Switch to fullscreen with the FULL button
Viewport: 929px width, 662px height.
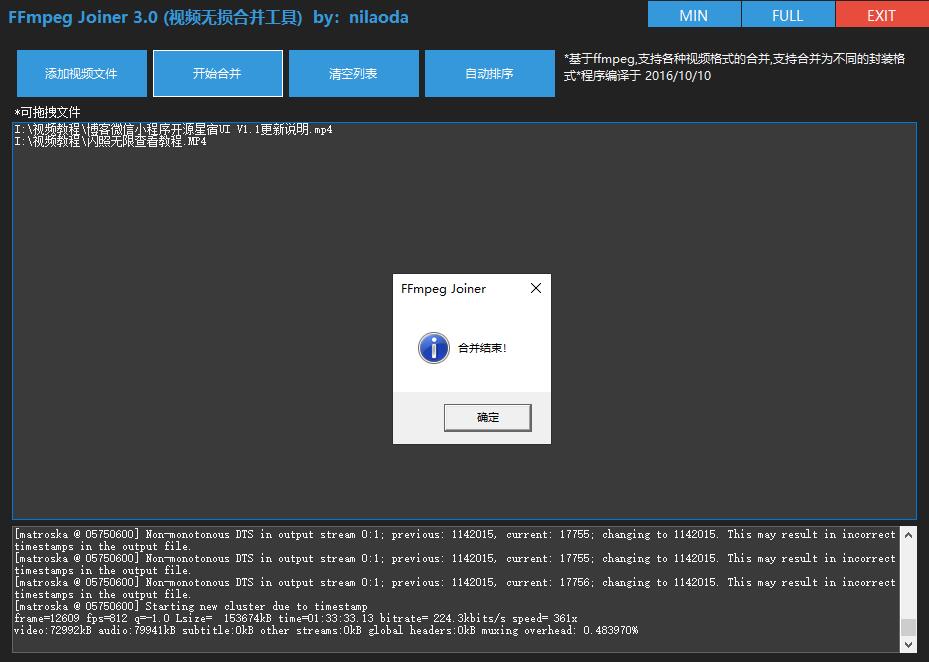pyautogui.click(x=787, y=15)
